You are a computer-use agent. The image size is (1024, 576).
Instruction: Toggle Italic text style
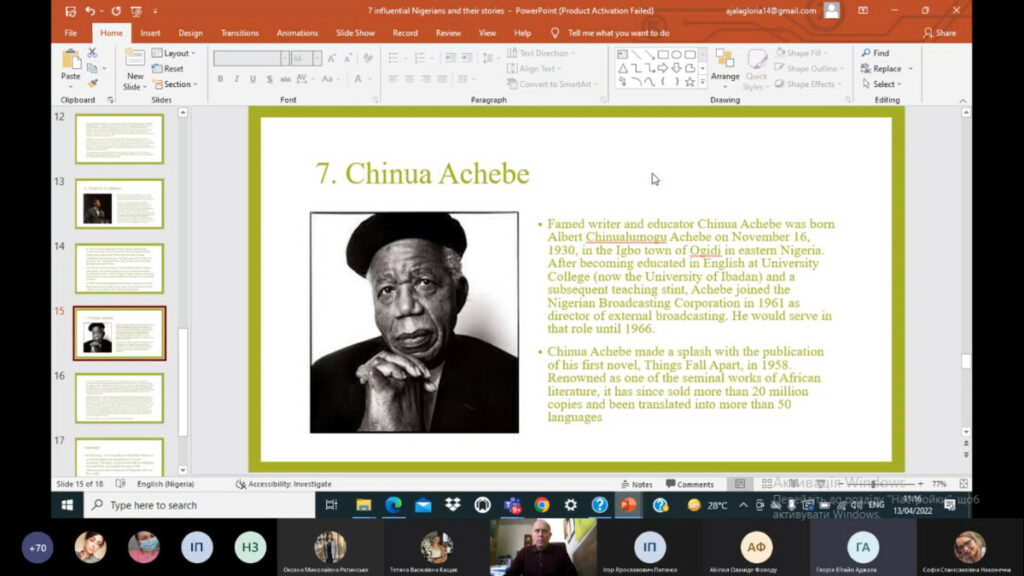pos(236,79)
